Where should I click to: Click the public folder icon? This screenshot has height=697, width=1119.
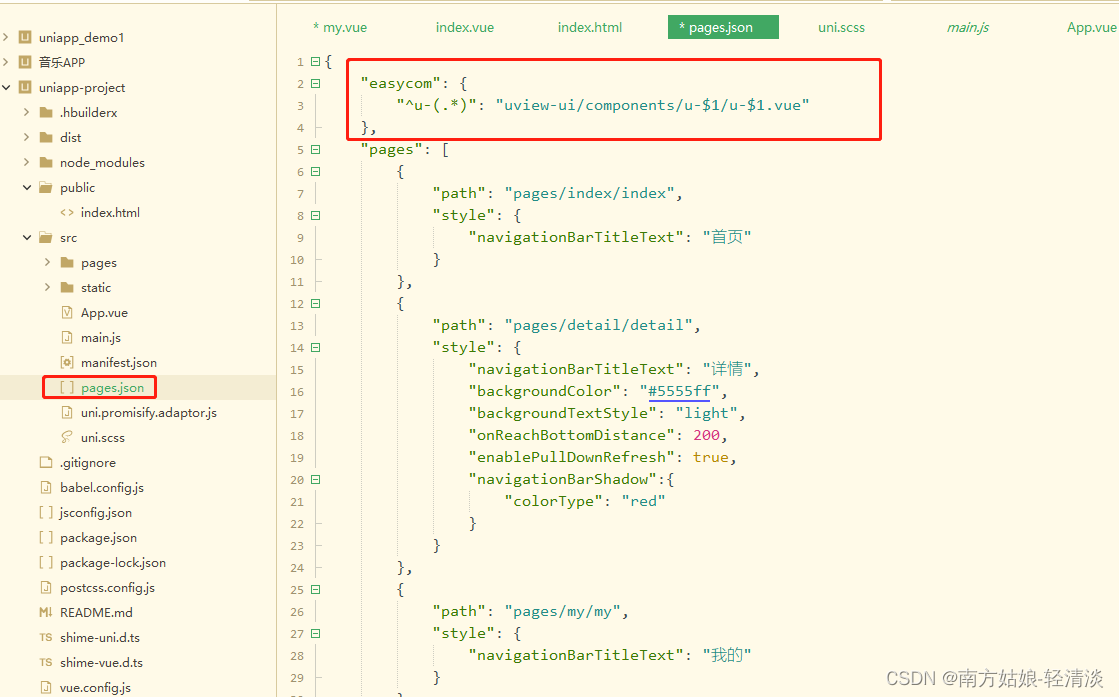[46, 187]
